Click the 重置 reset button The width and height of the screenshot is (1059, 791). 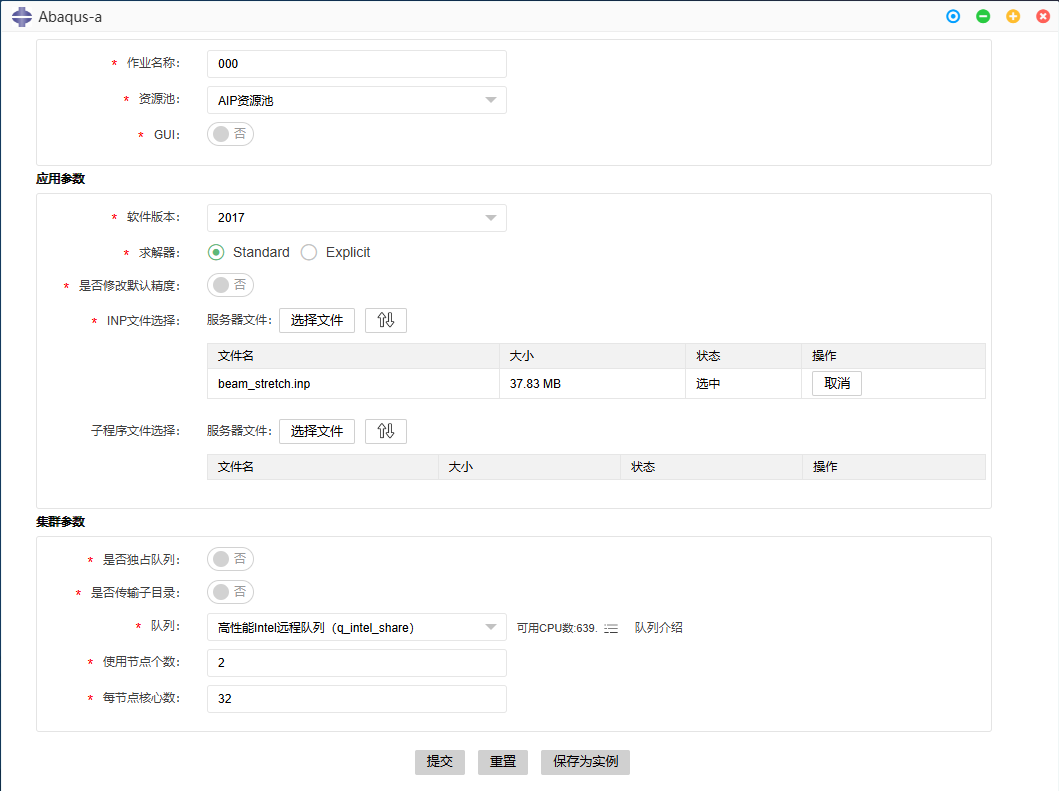click(503, 762)
